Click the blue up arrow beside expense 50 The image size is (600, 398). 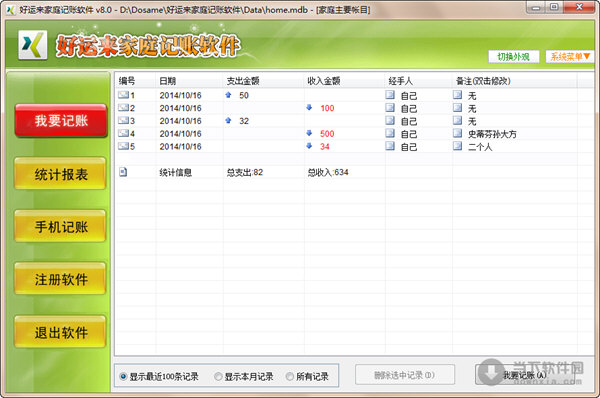point(228,95)
